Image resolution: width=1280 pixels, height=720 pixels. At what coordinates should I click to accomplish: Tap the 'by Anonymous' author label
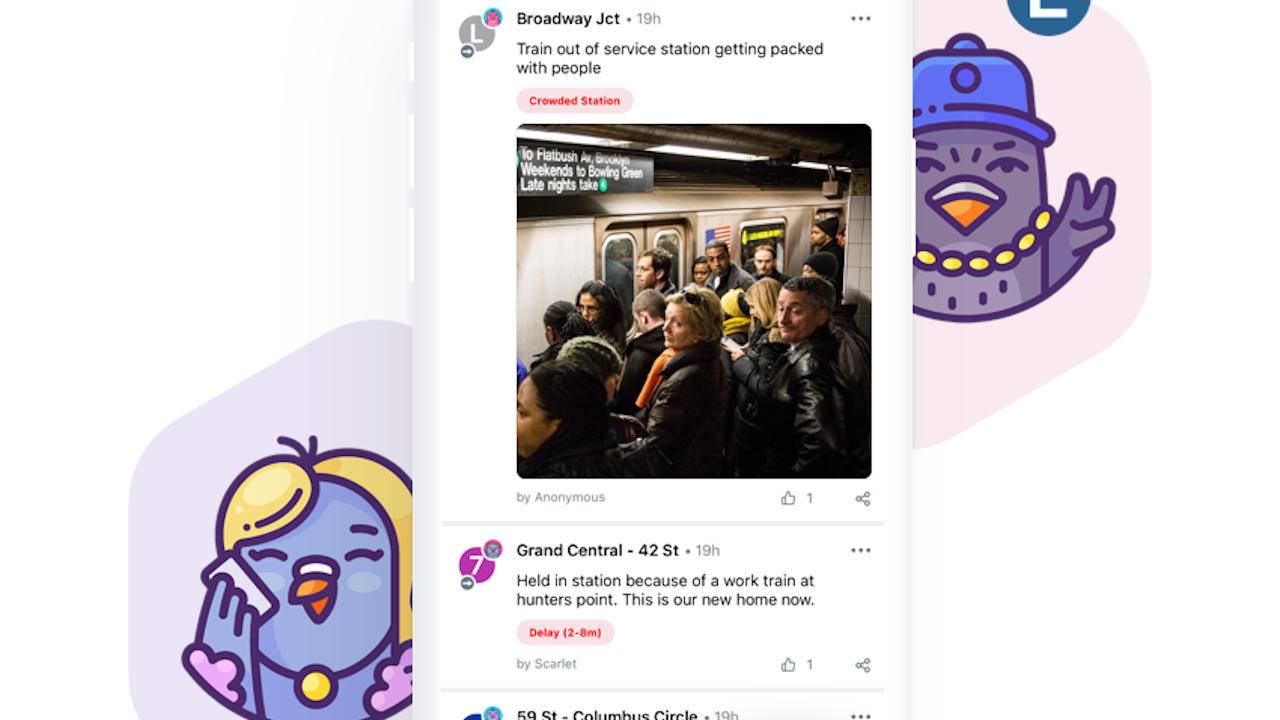[561, 498]
